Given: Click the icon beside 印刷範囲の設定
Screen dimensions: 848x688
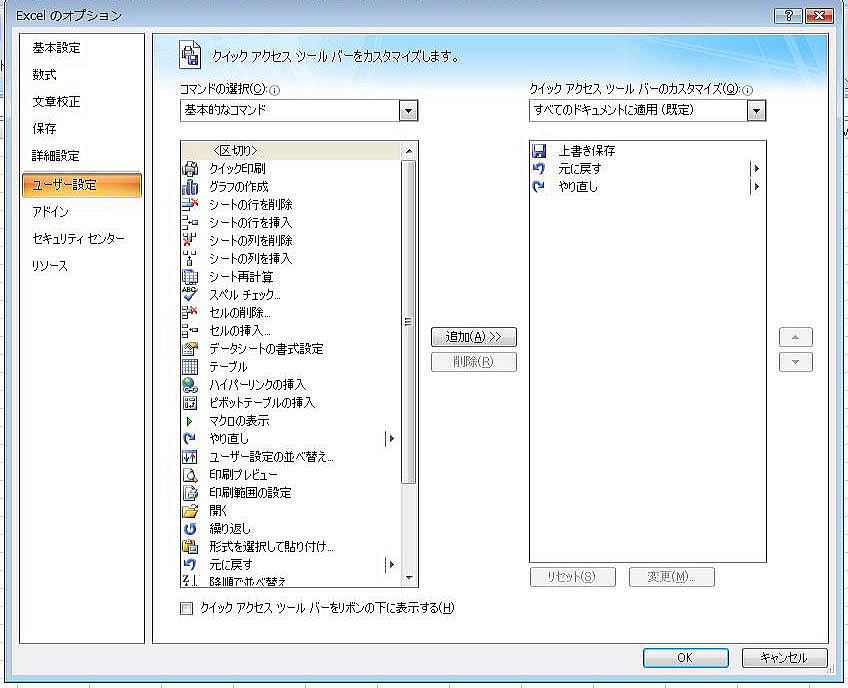Looking at the screenshot, I should point(190,493).
